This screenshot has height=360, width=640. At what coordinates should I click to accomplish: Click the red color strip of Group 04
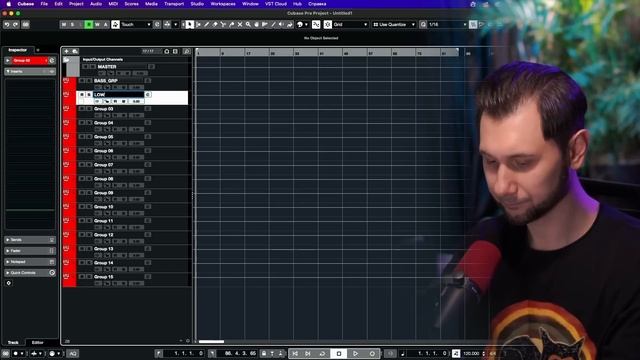point(69,126)
